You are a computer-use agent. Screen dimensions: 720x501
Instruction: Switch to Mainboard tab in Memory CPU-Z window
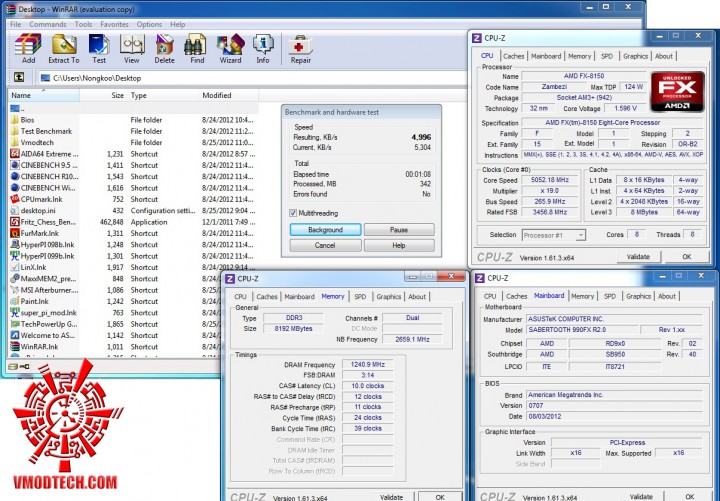(299, 297)
